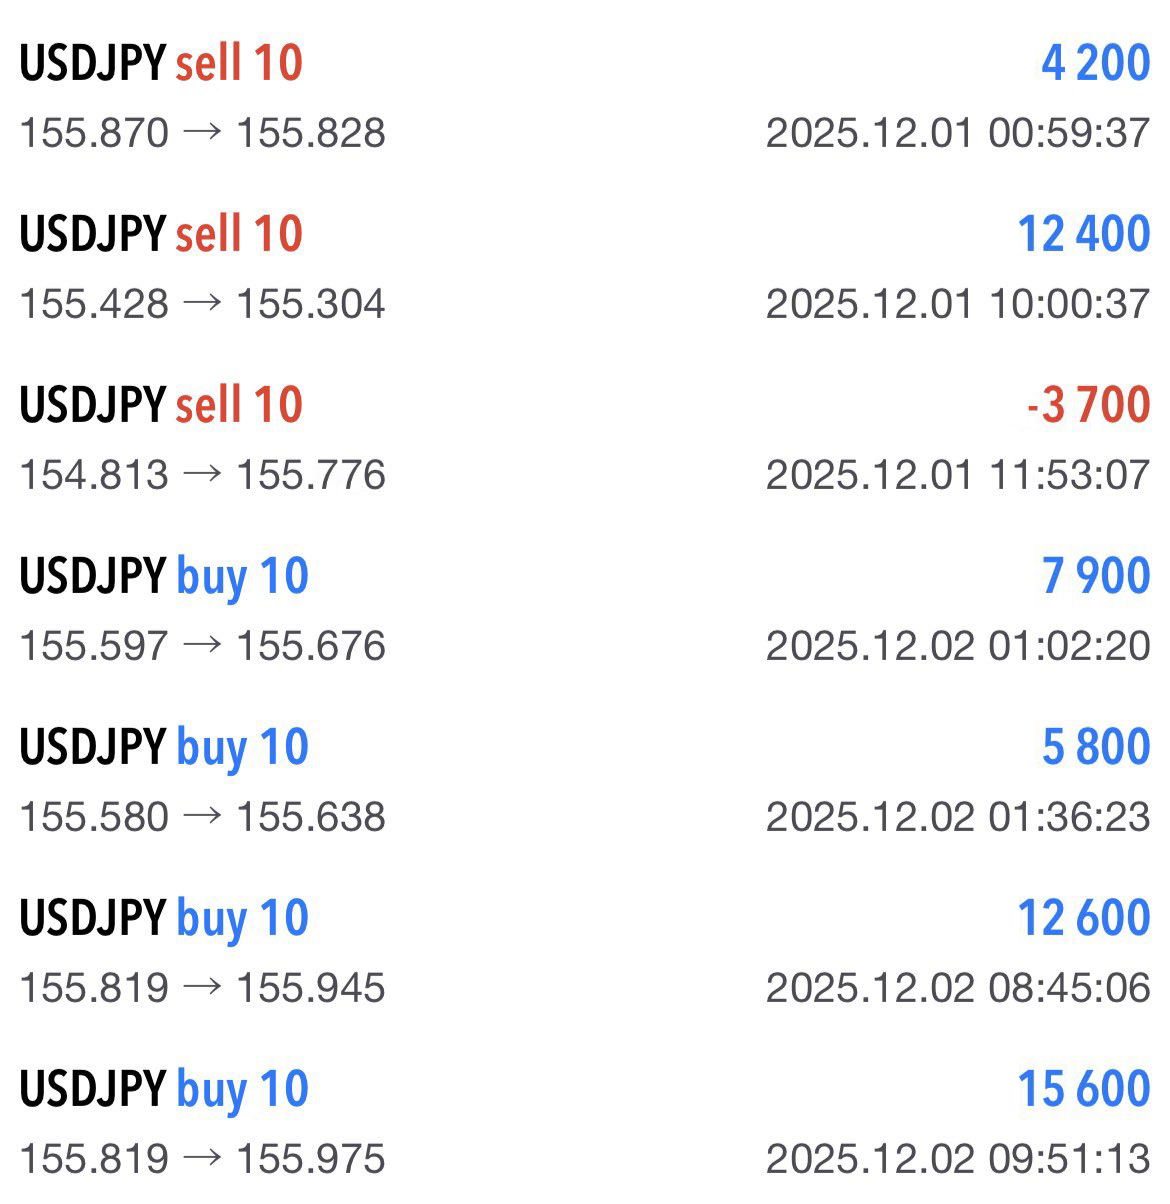Image resolution: width=1170 pixels, height=1204 pixels.
Task: Click the 2025.12.02 01:36:23 timestamp
Action: point(957,817)
